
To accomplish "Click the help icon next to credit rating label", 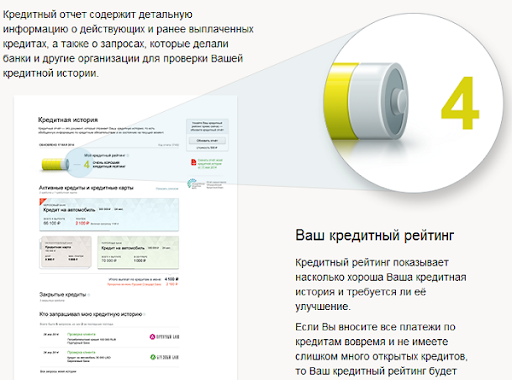I will tap(128, 156).
